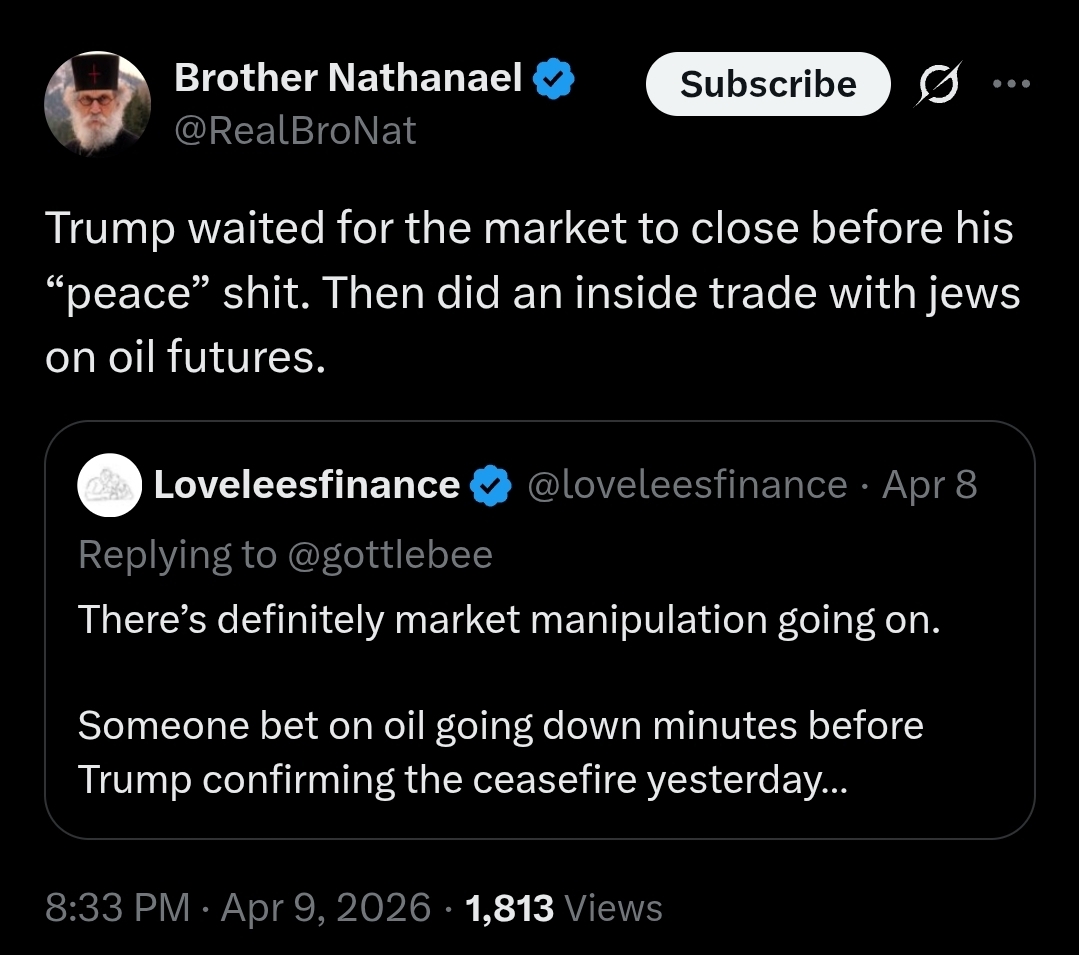Click the 8:33 PM timestamp

[x=117, y=908]
